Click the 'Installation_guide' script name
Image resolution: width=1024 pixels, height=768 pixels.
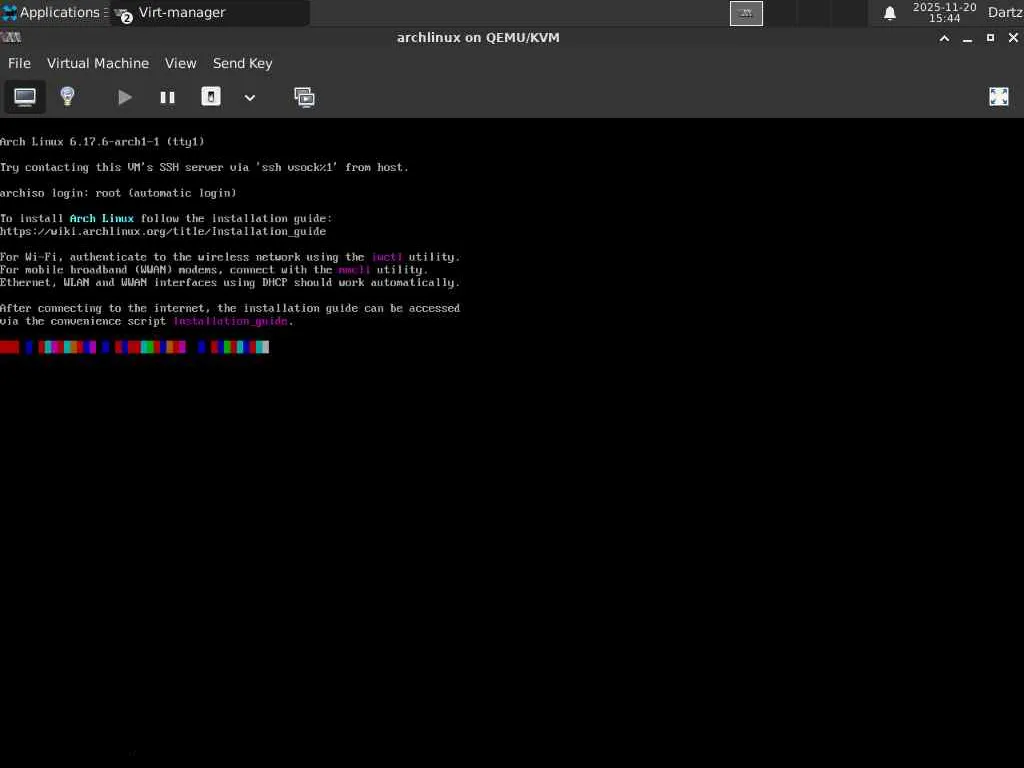coord(230,321)
